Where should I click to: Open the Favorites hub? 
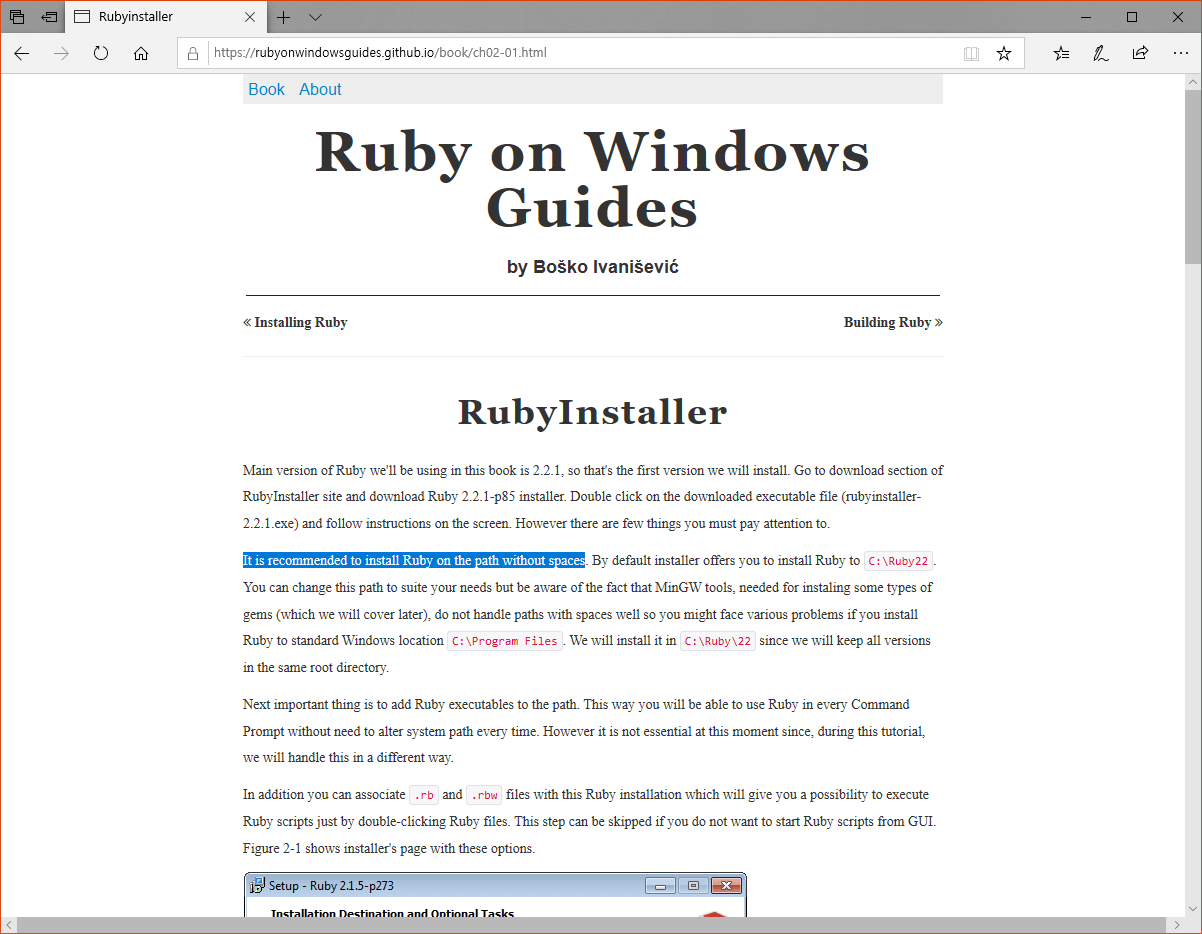[1061, 53]
